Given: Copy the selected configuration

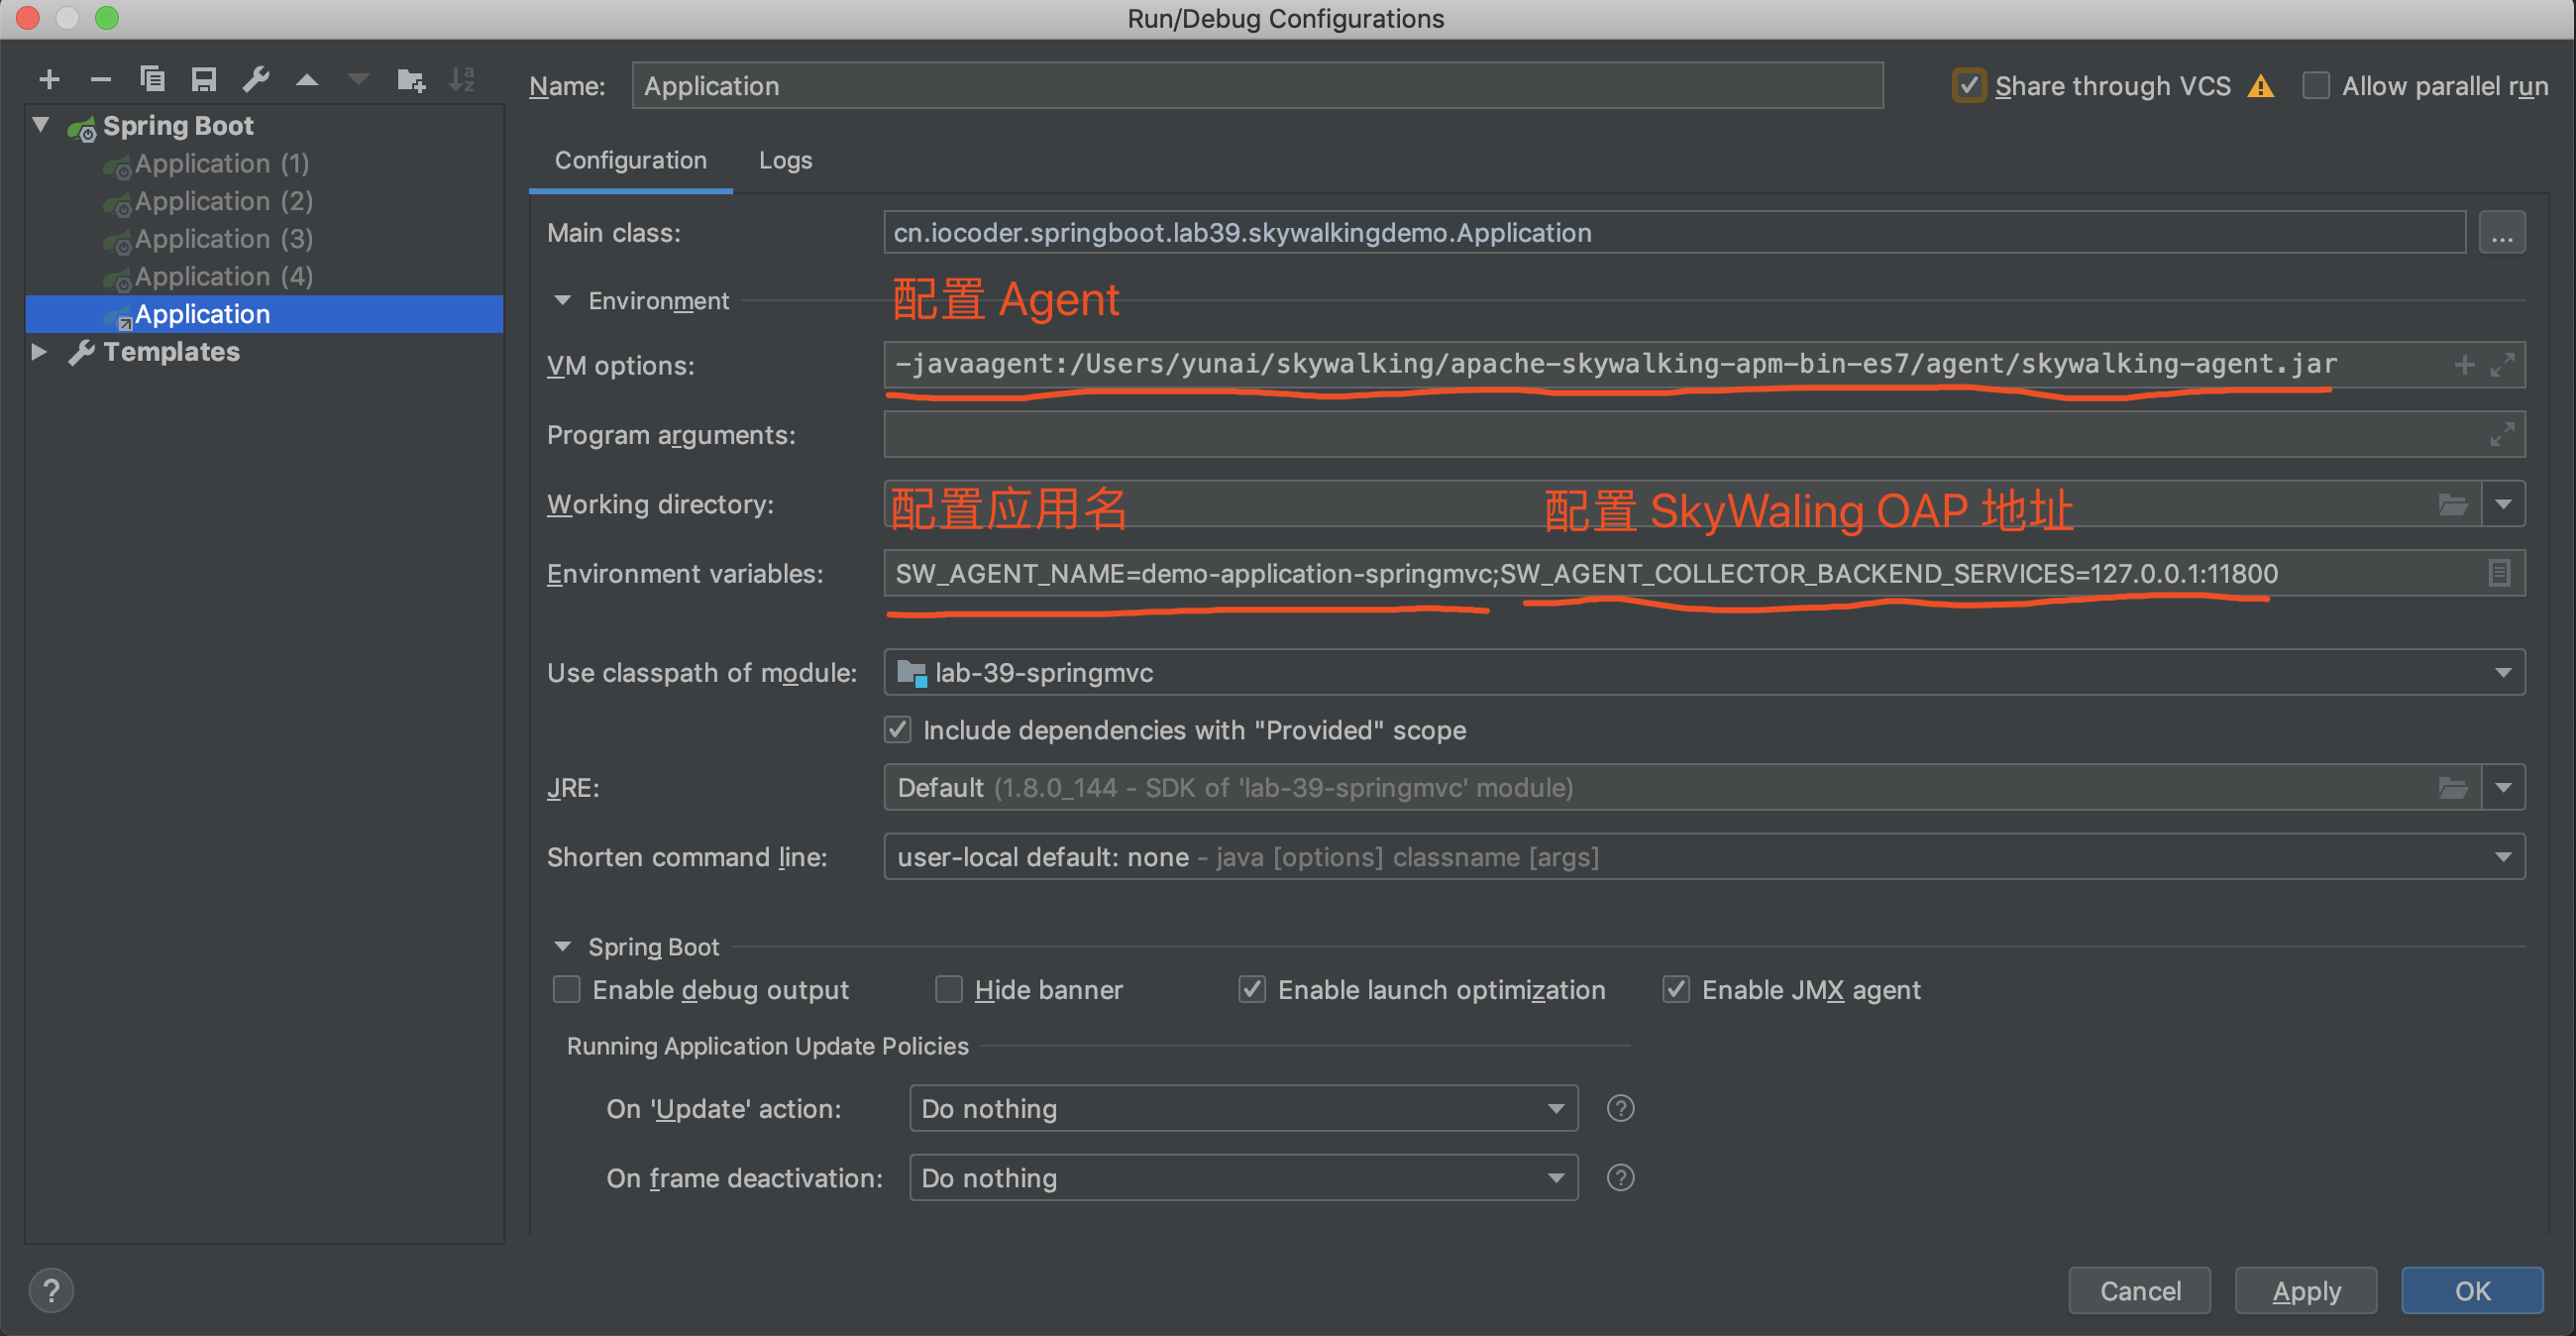Looking at the screenshot, I should click(x=152, y=79).
